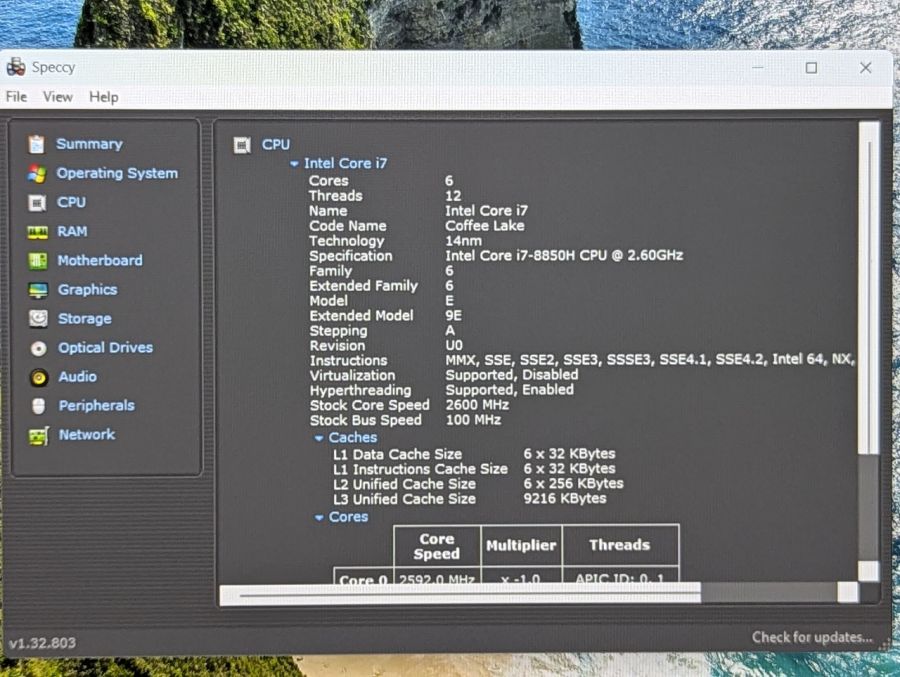Open the View menu
Viewport: 900px width, 677px height.
[x=58, y=96]
